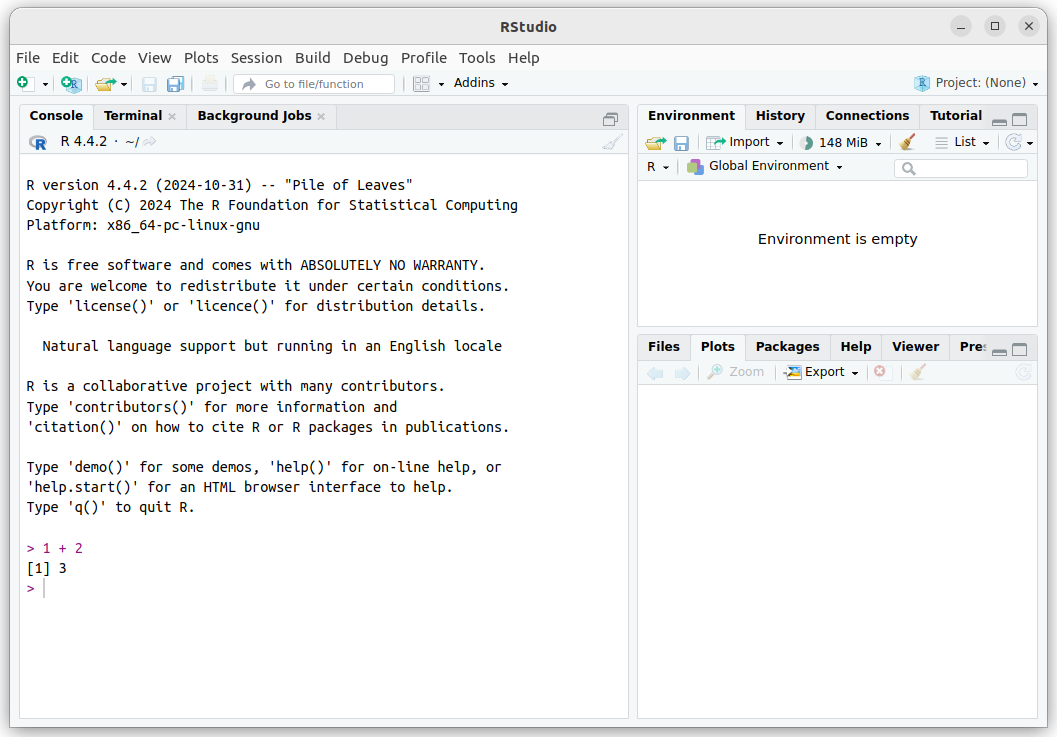Select the Environment tab

click(x=691, y=116)
